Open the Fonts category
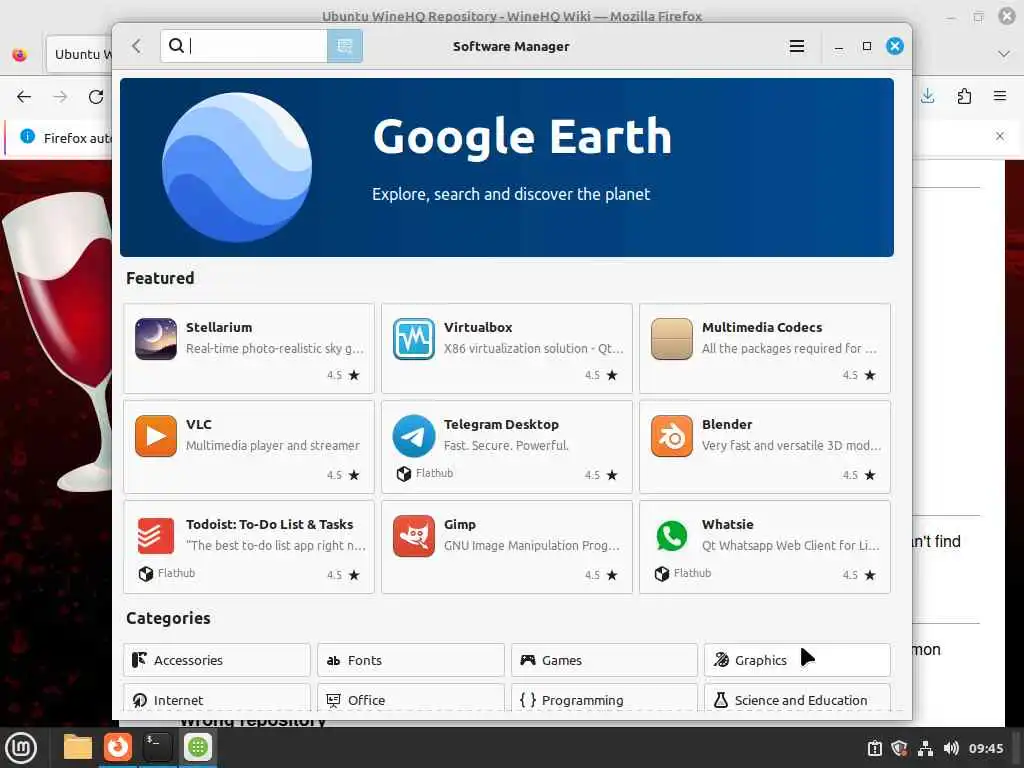The height and width of the screenshot is (768, 1024). (x=411, y=660)
